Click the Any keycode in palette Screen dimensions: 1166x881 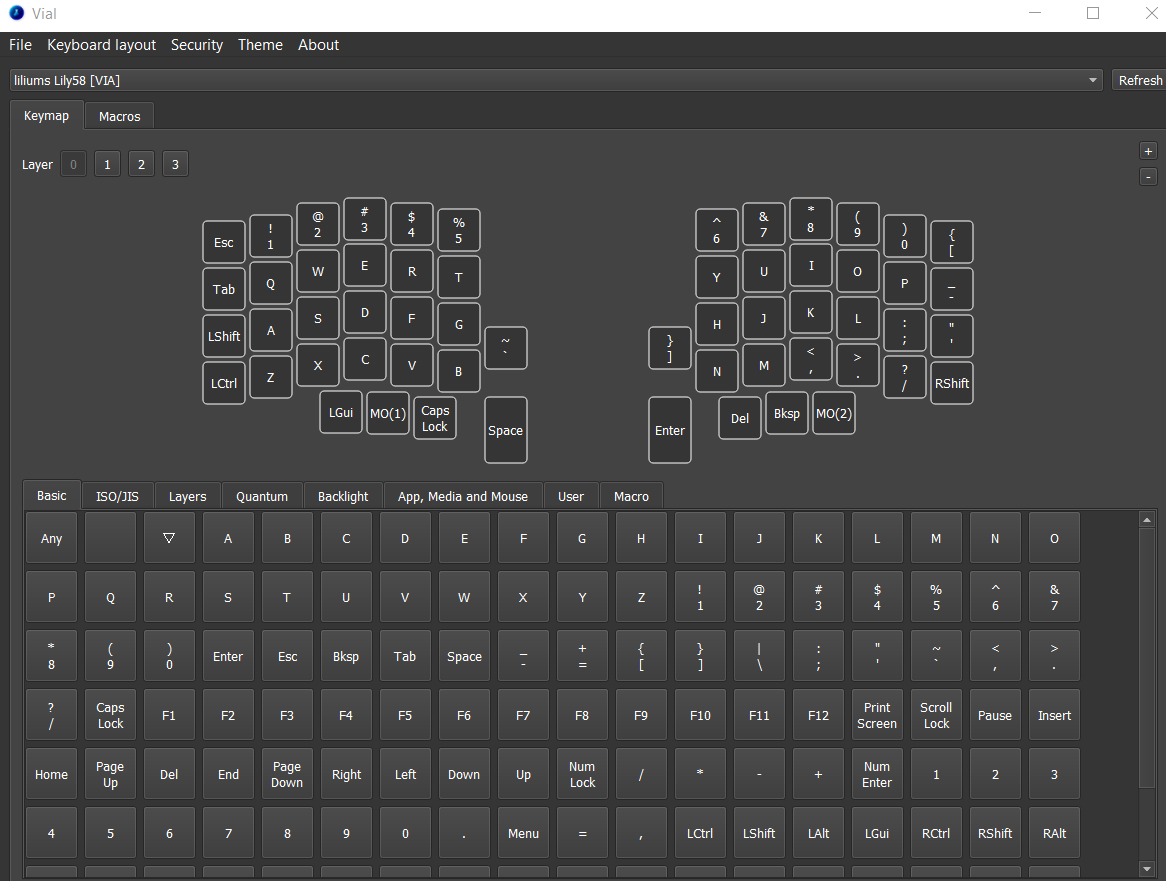[51, 538]
